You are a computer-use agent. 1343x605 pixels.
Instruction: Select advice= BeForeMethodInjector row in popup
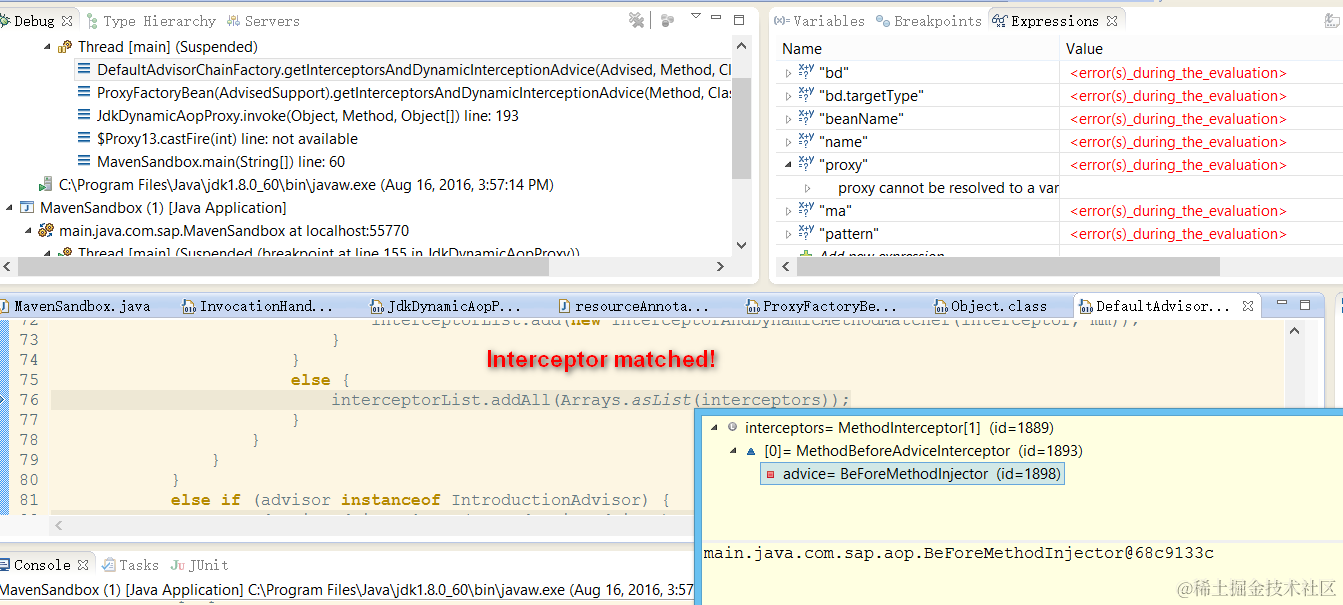tap(912, 474)
